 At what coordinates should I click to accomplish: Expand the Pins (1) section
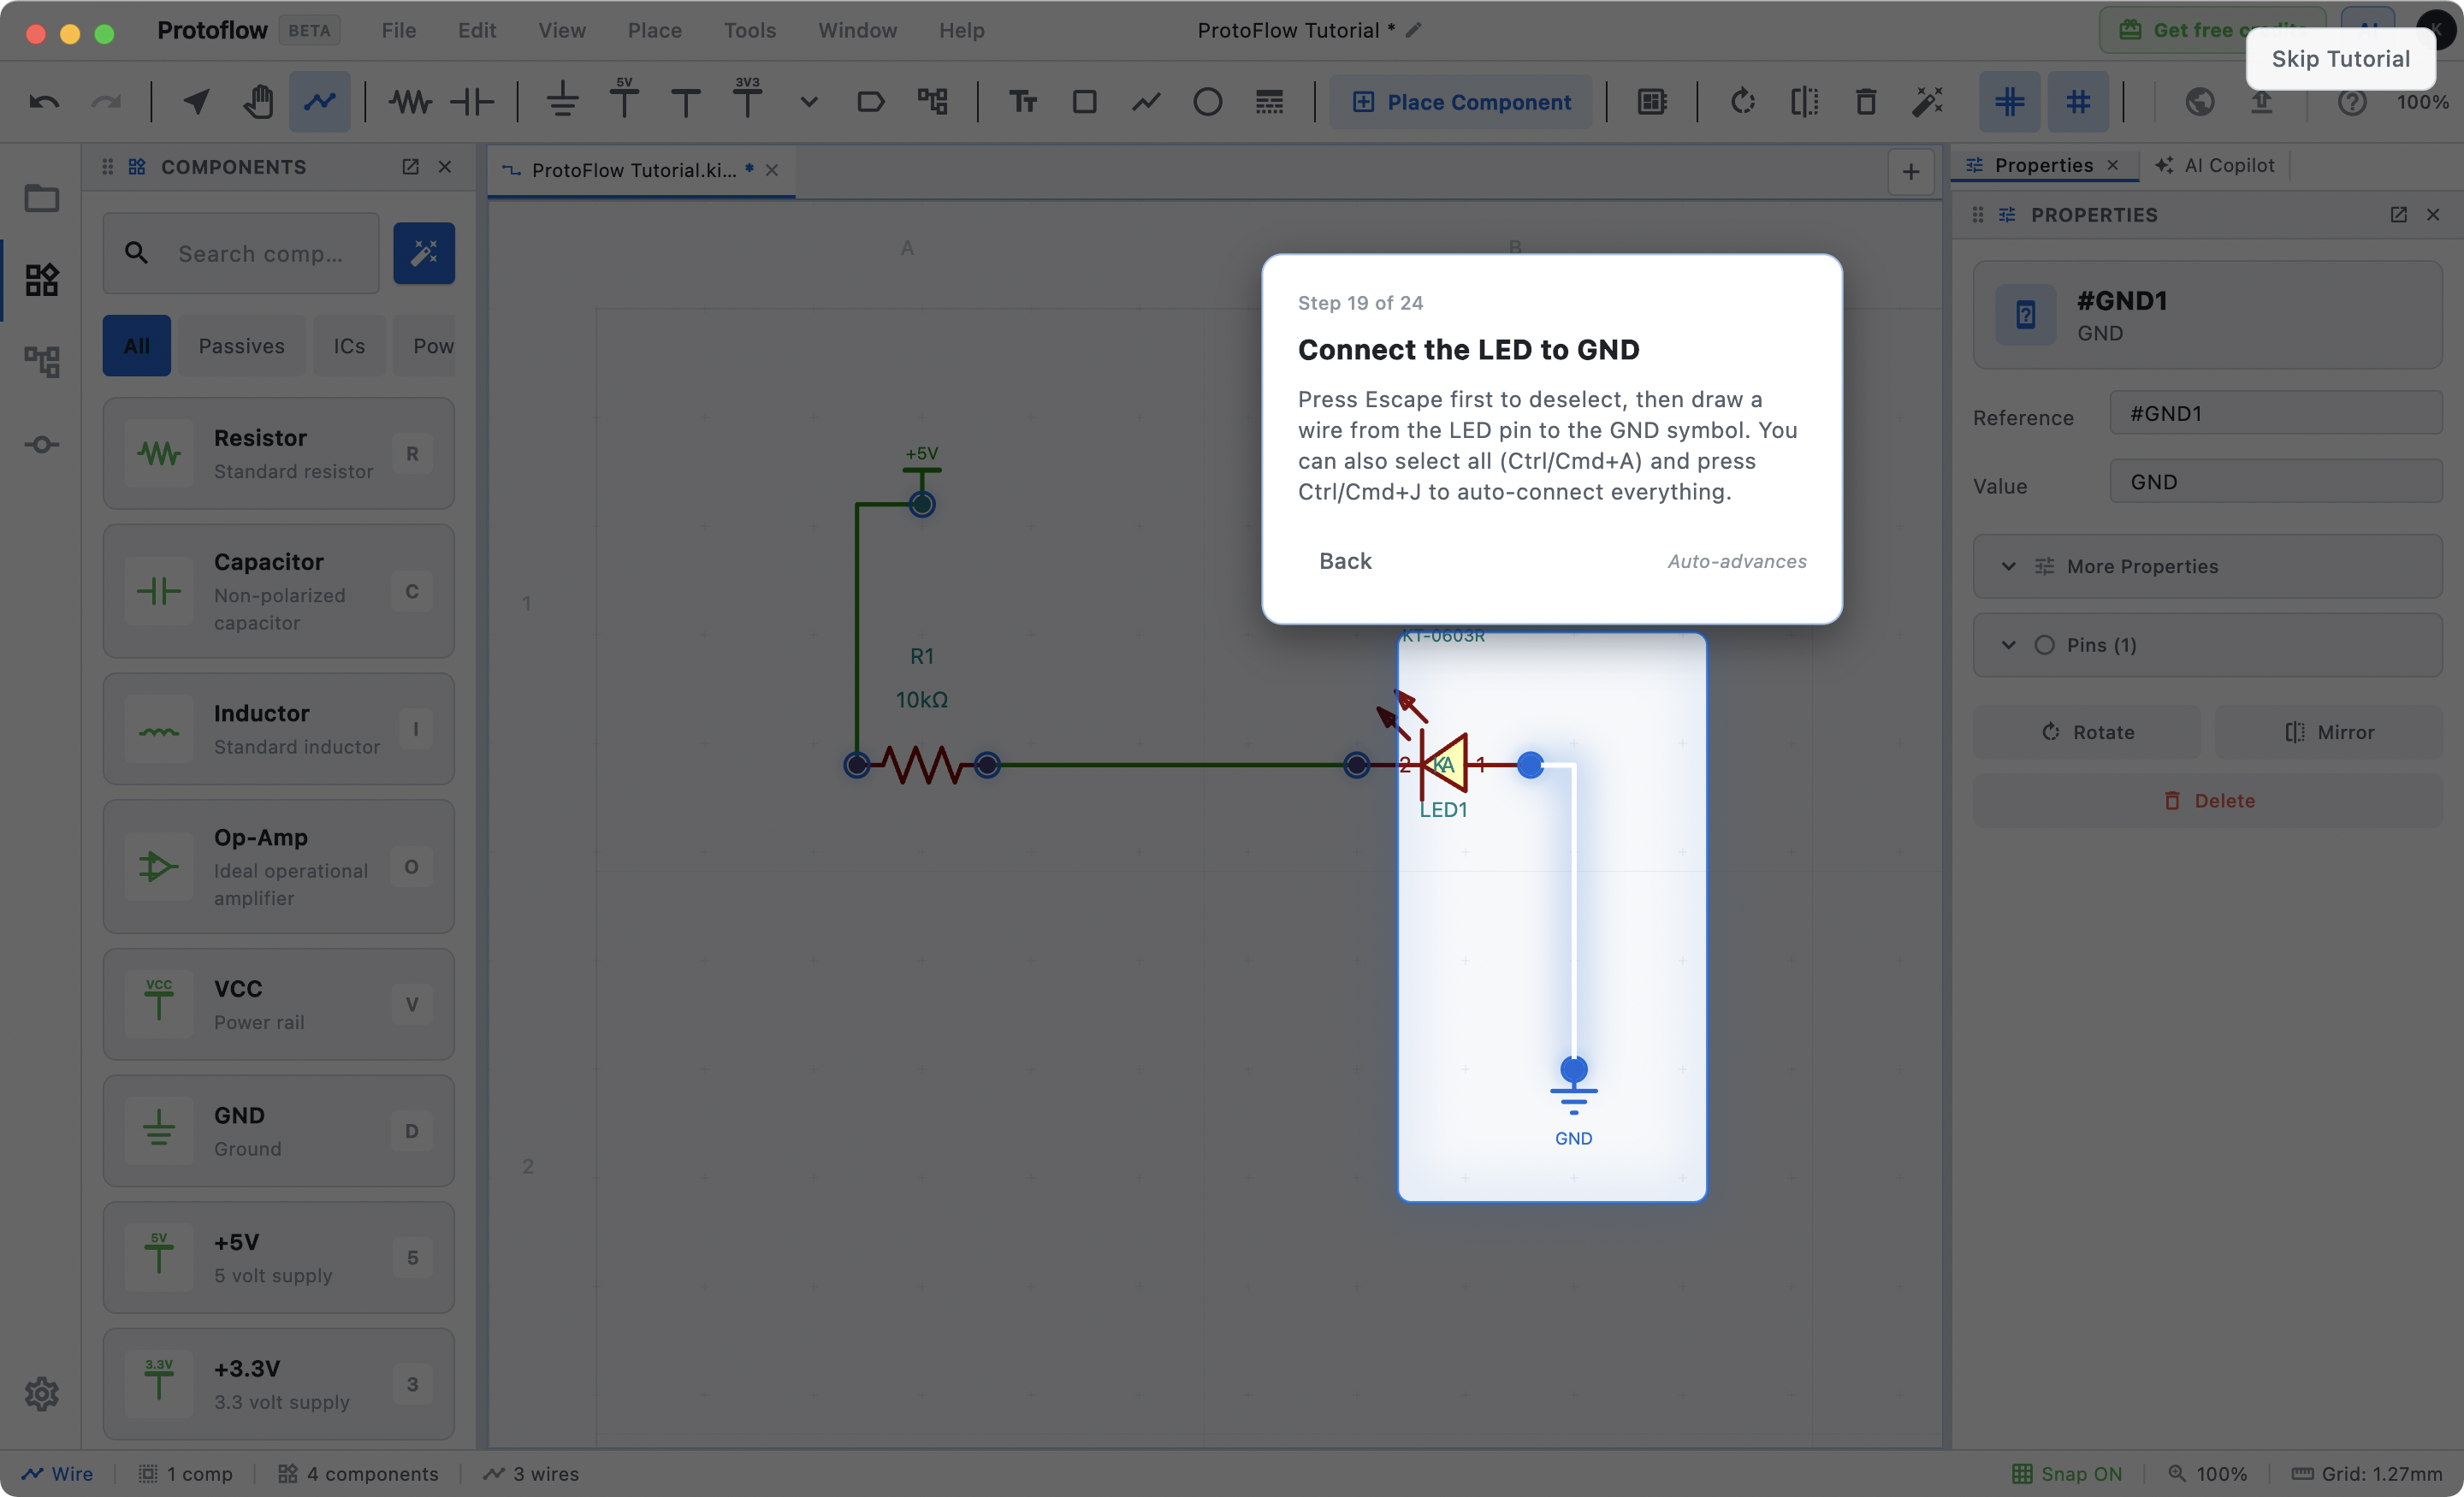pos(2207,645)
